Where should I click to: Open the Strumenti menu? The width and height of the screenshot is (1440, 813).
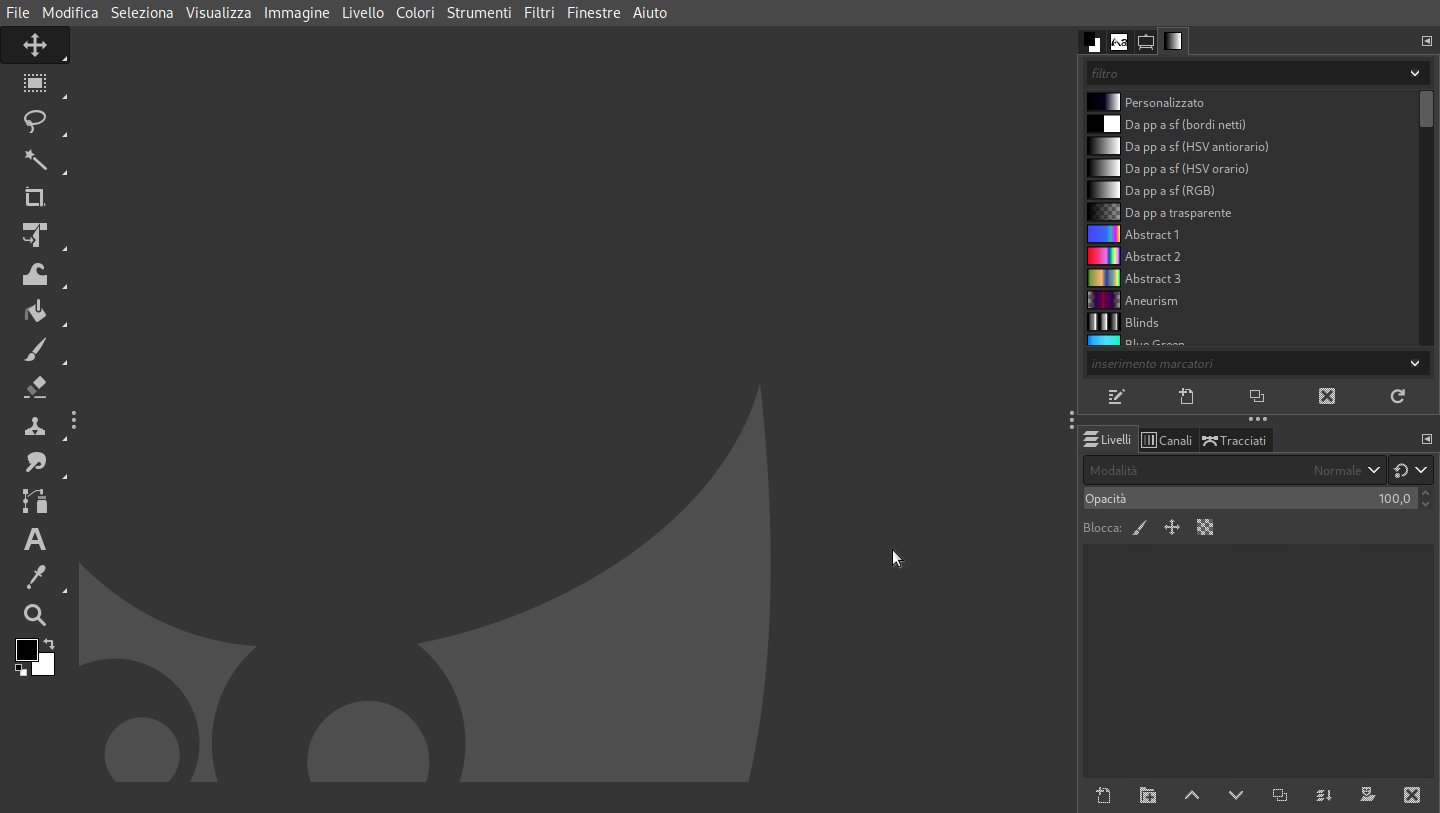click(x=479, y=13)
